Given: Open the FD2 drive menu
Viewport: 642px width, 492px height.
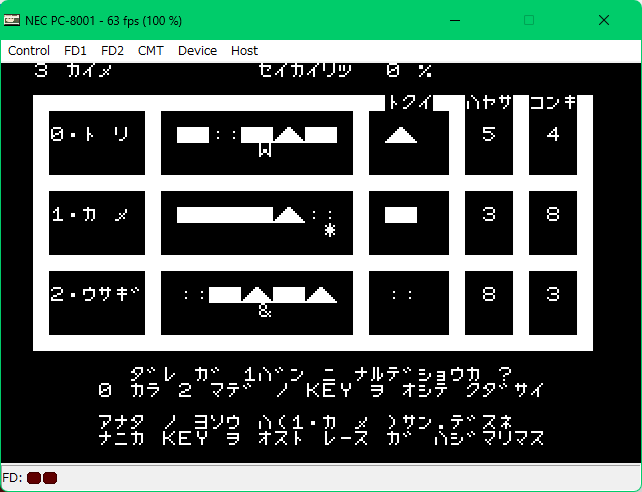Looking at the screenshot, I should click(x=112, y=50).
